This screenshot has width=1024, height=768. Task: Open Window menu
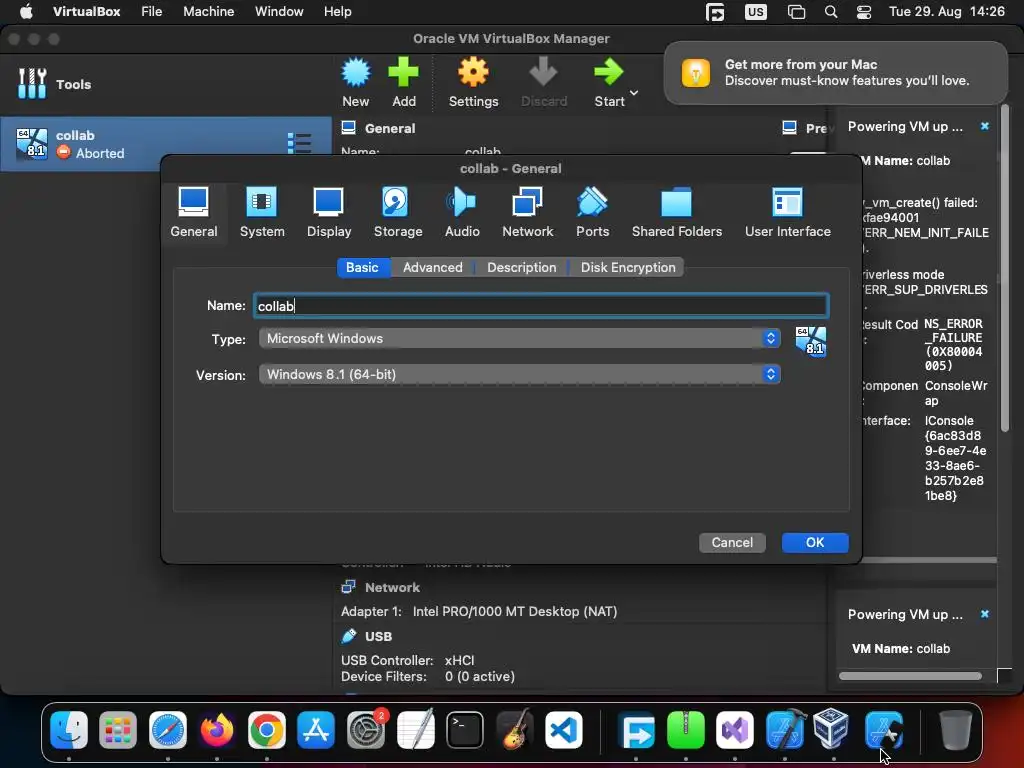click(279, 11)
